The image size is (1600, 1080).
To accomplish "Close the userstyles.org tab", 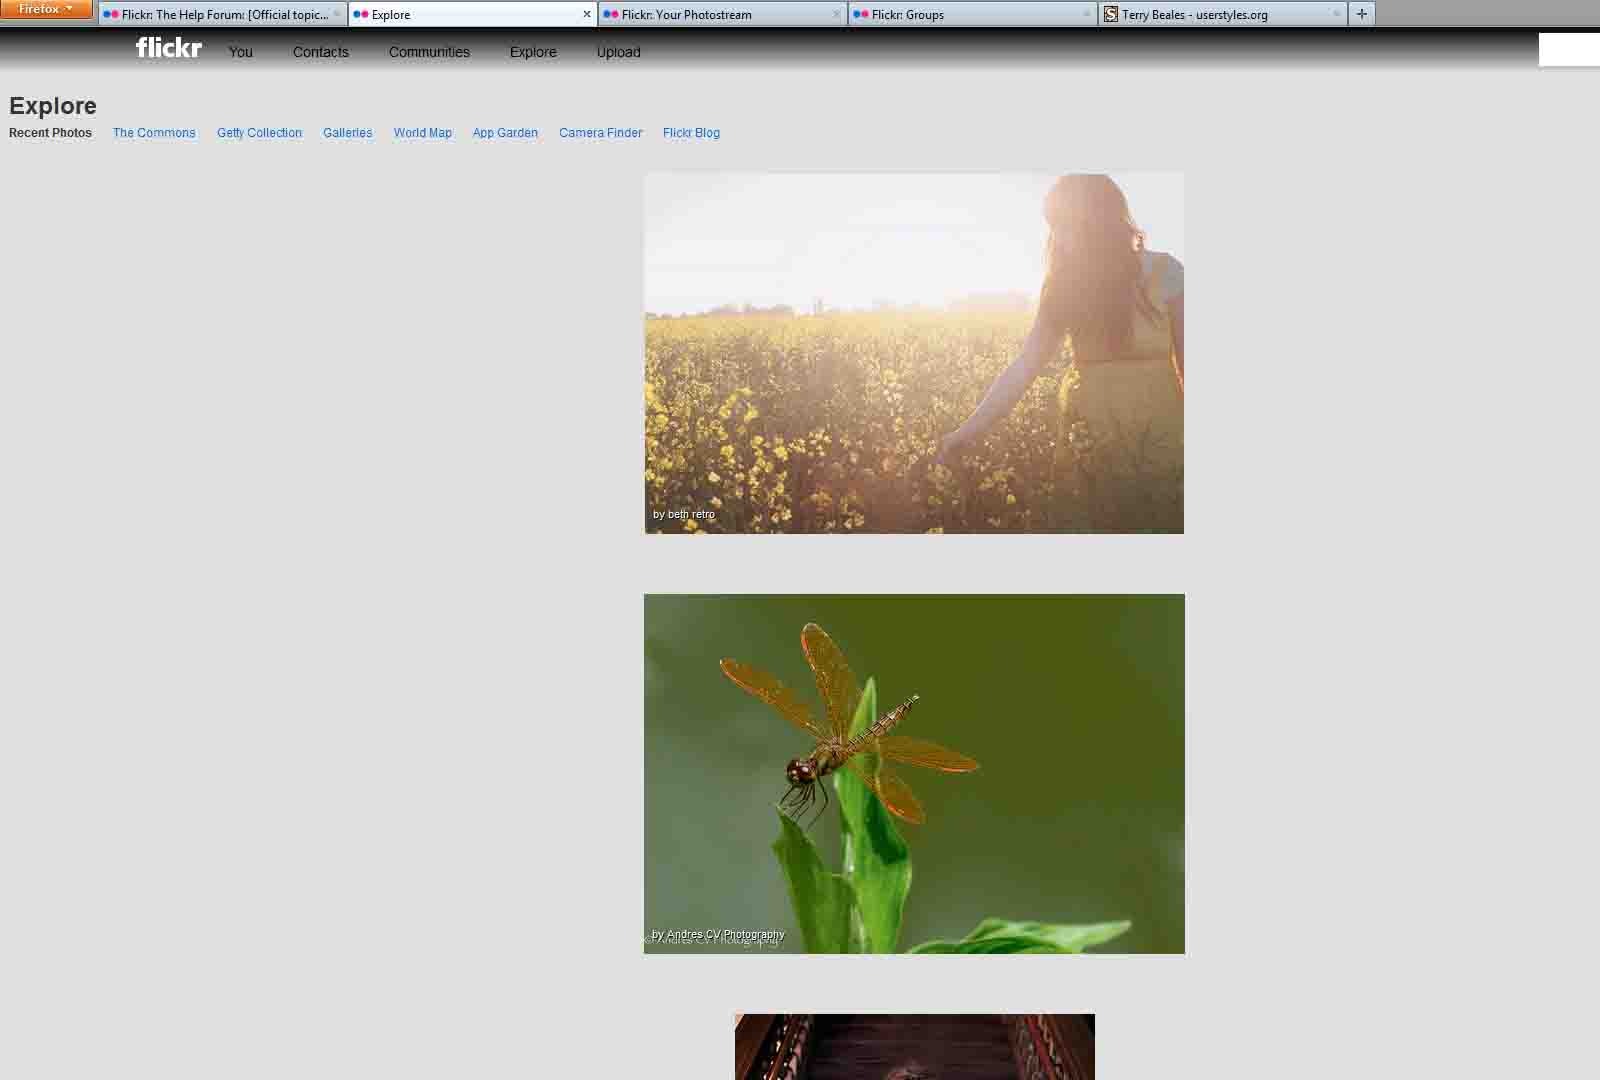I will tap(1336, 14).
